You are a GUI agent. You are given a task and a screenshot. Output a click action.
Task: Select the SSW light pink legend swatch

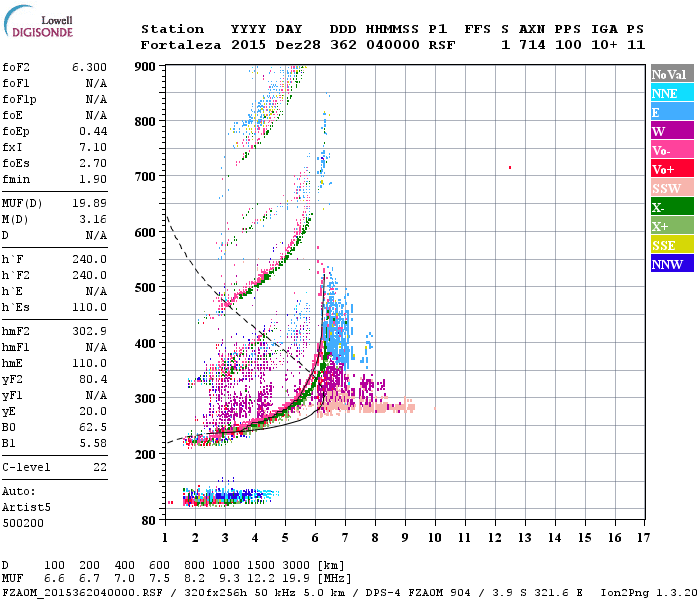[x=672, y=188]
